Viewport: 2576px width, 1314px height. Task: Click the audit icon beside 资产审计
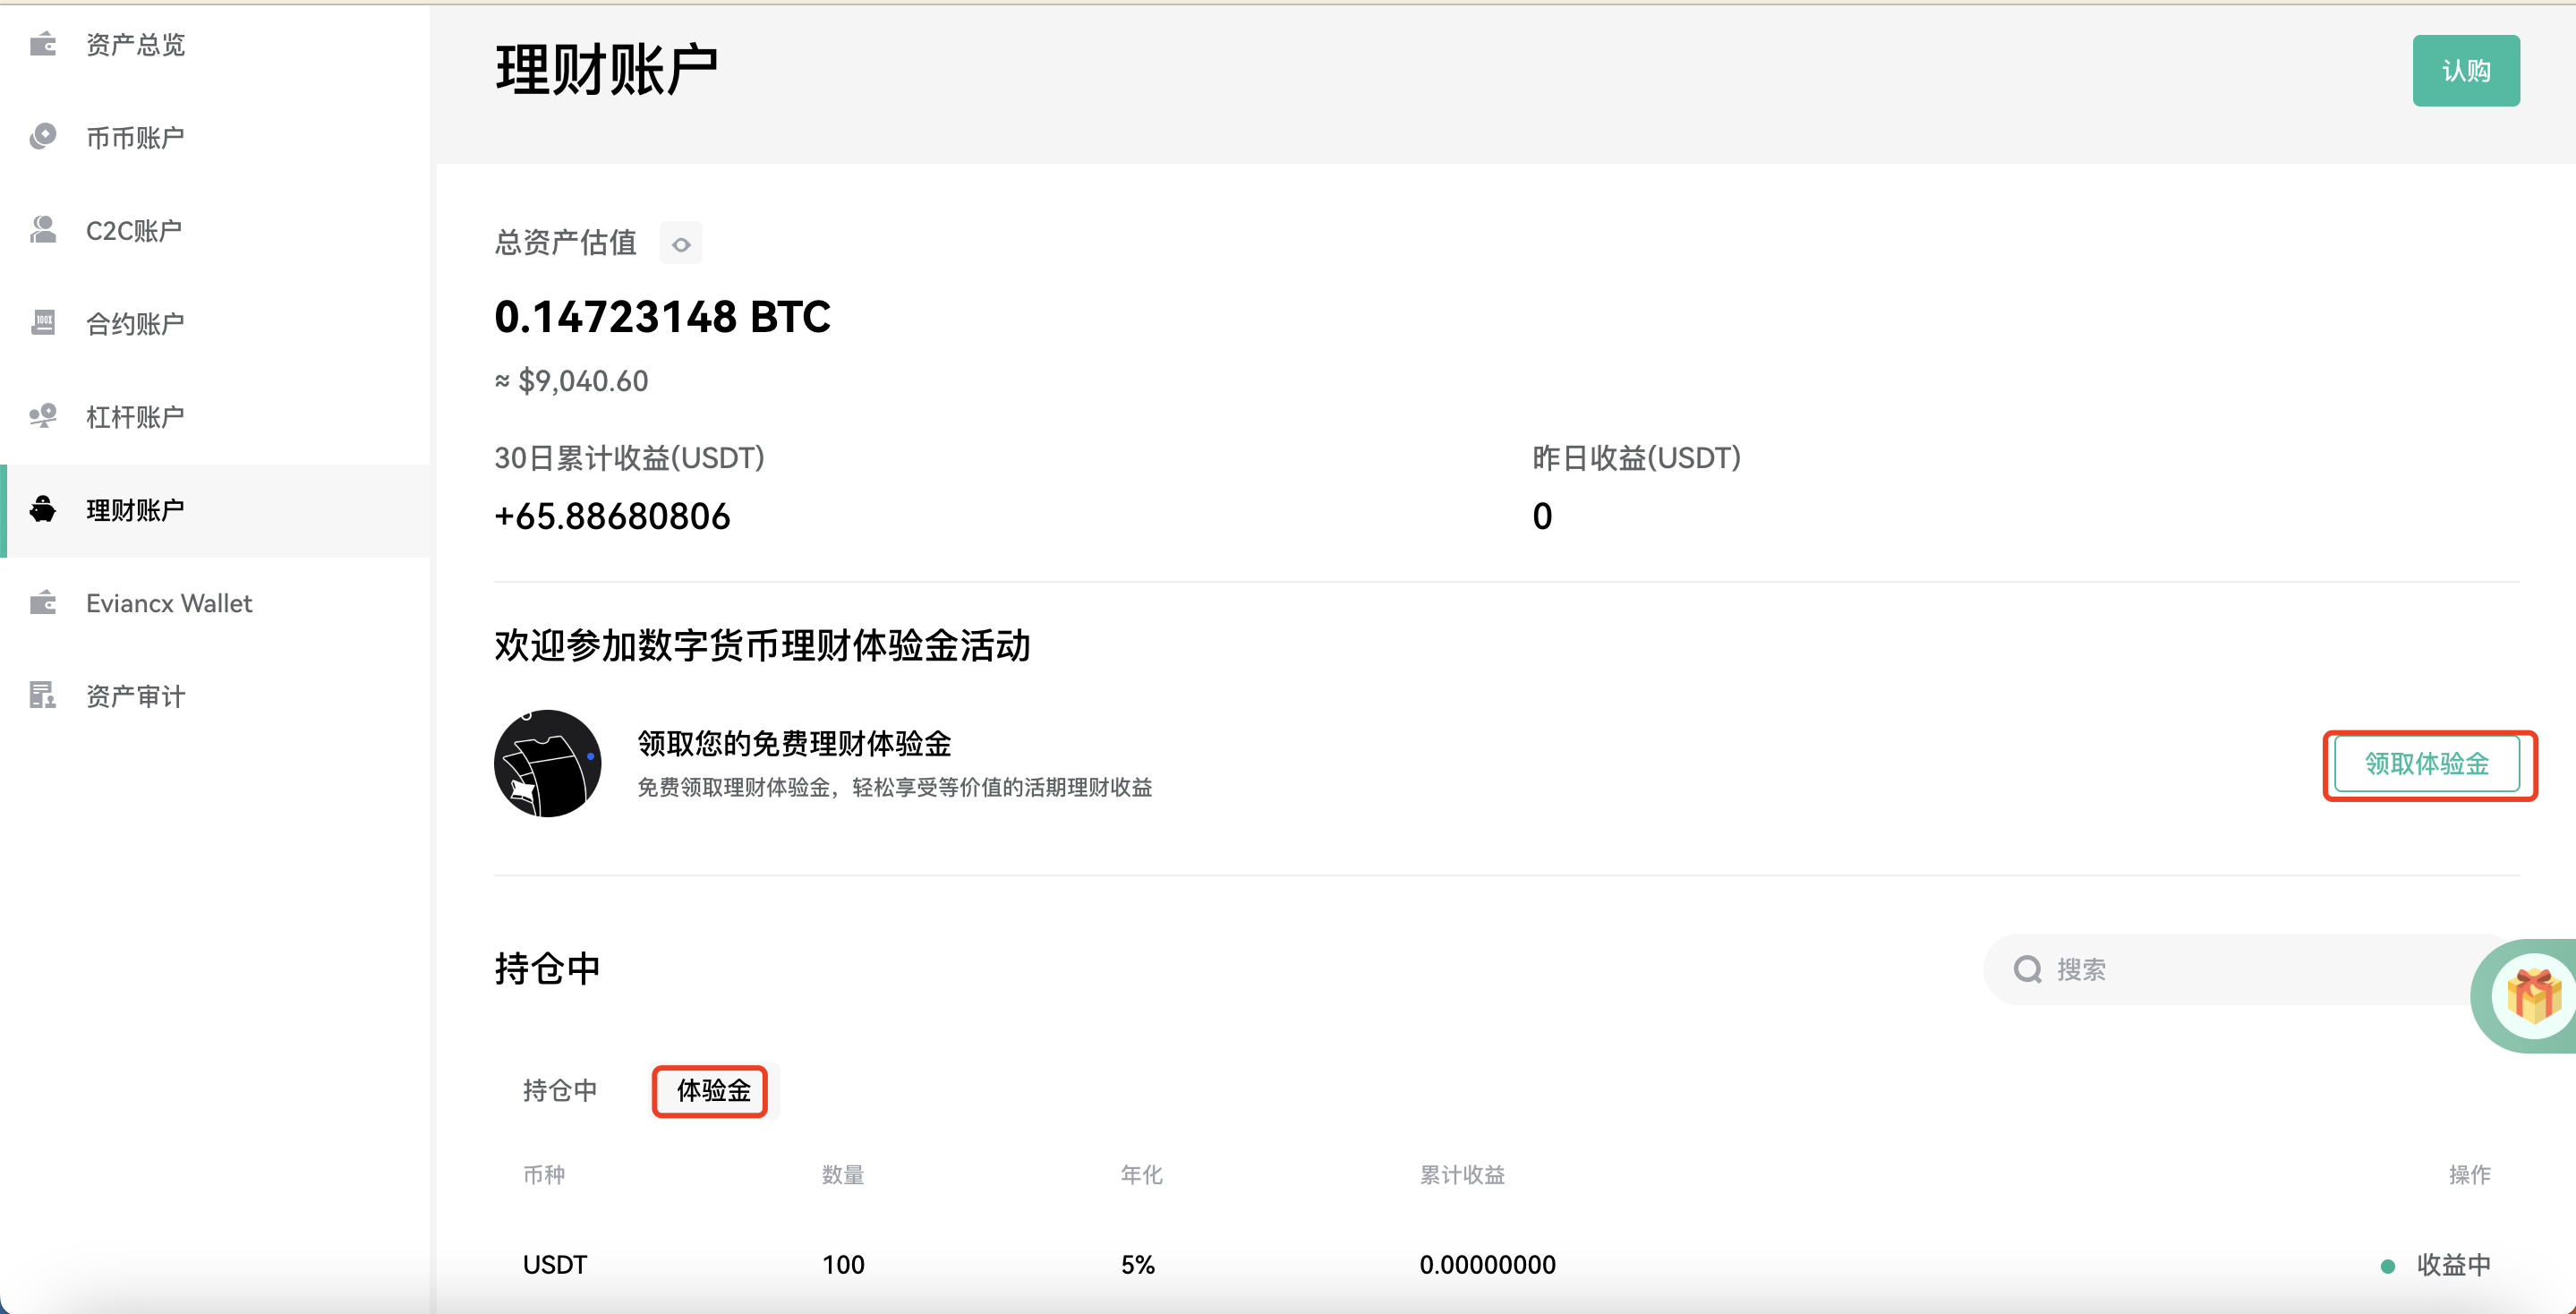(x=43, y=695)
